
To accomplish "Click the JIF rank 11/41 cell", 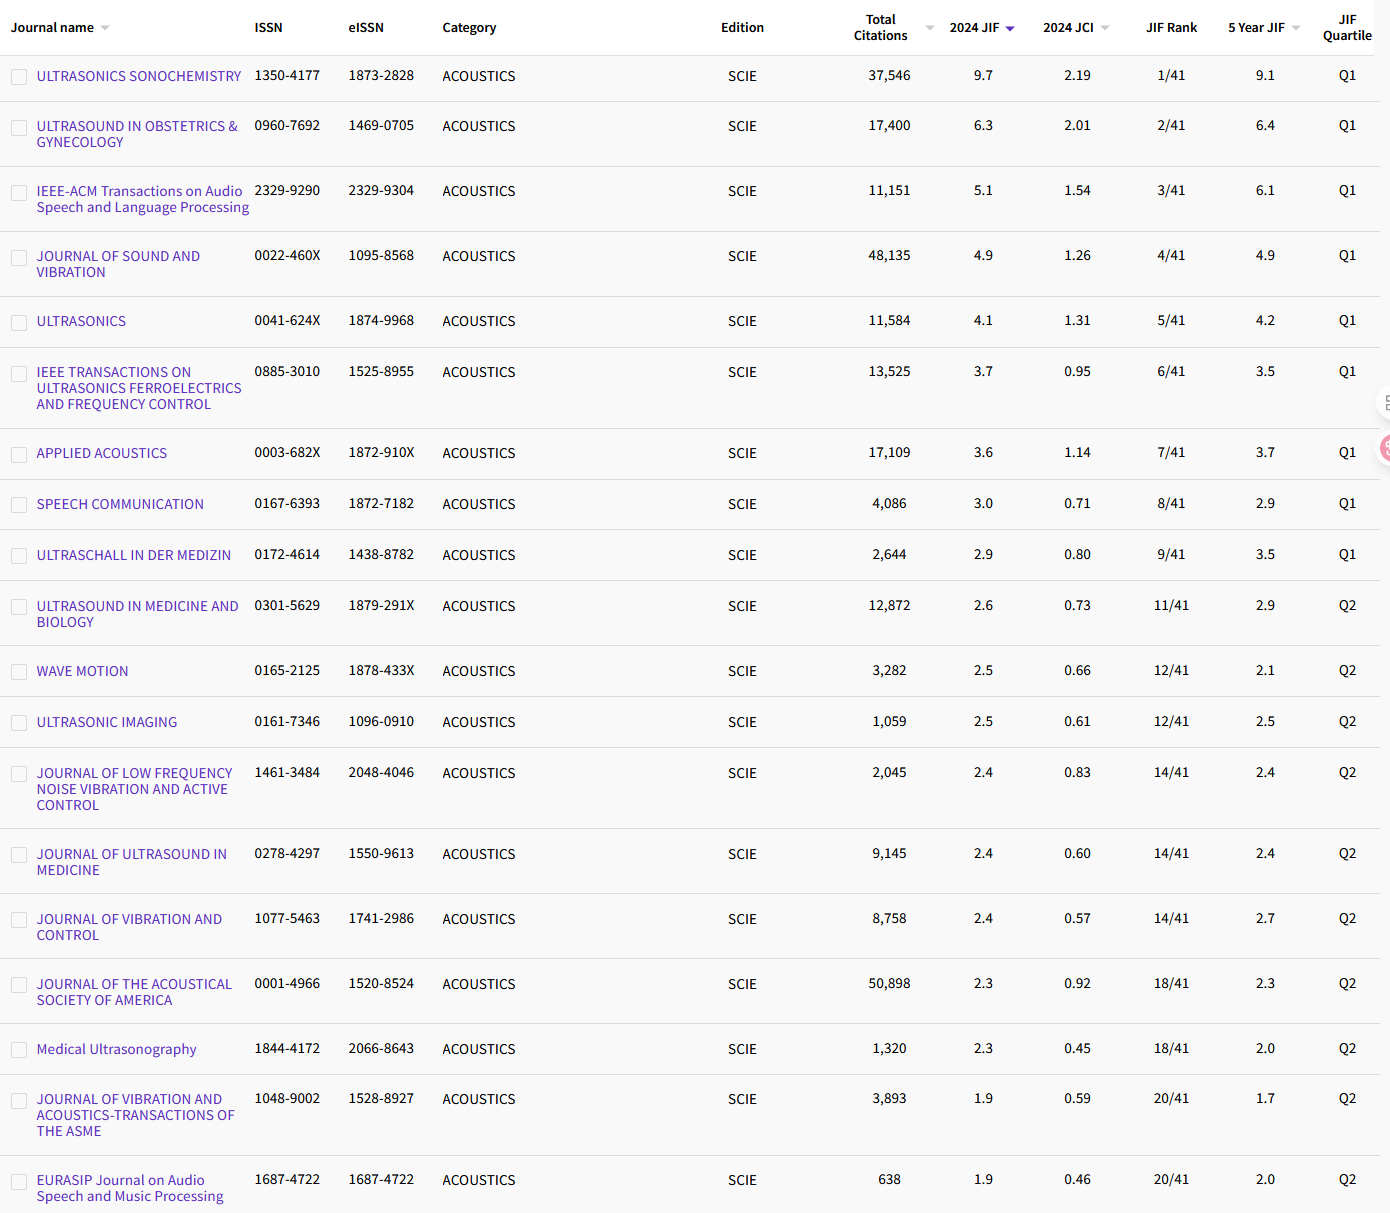I will 1171,605.
